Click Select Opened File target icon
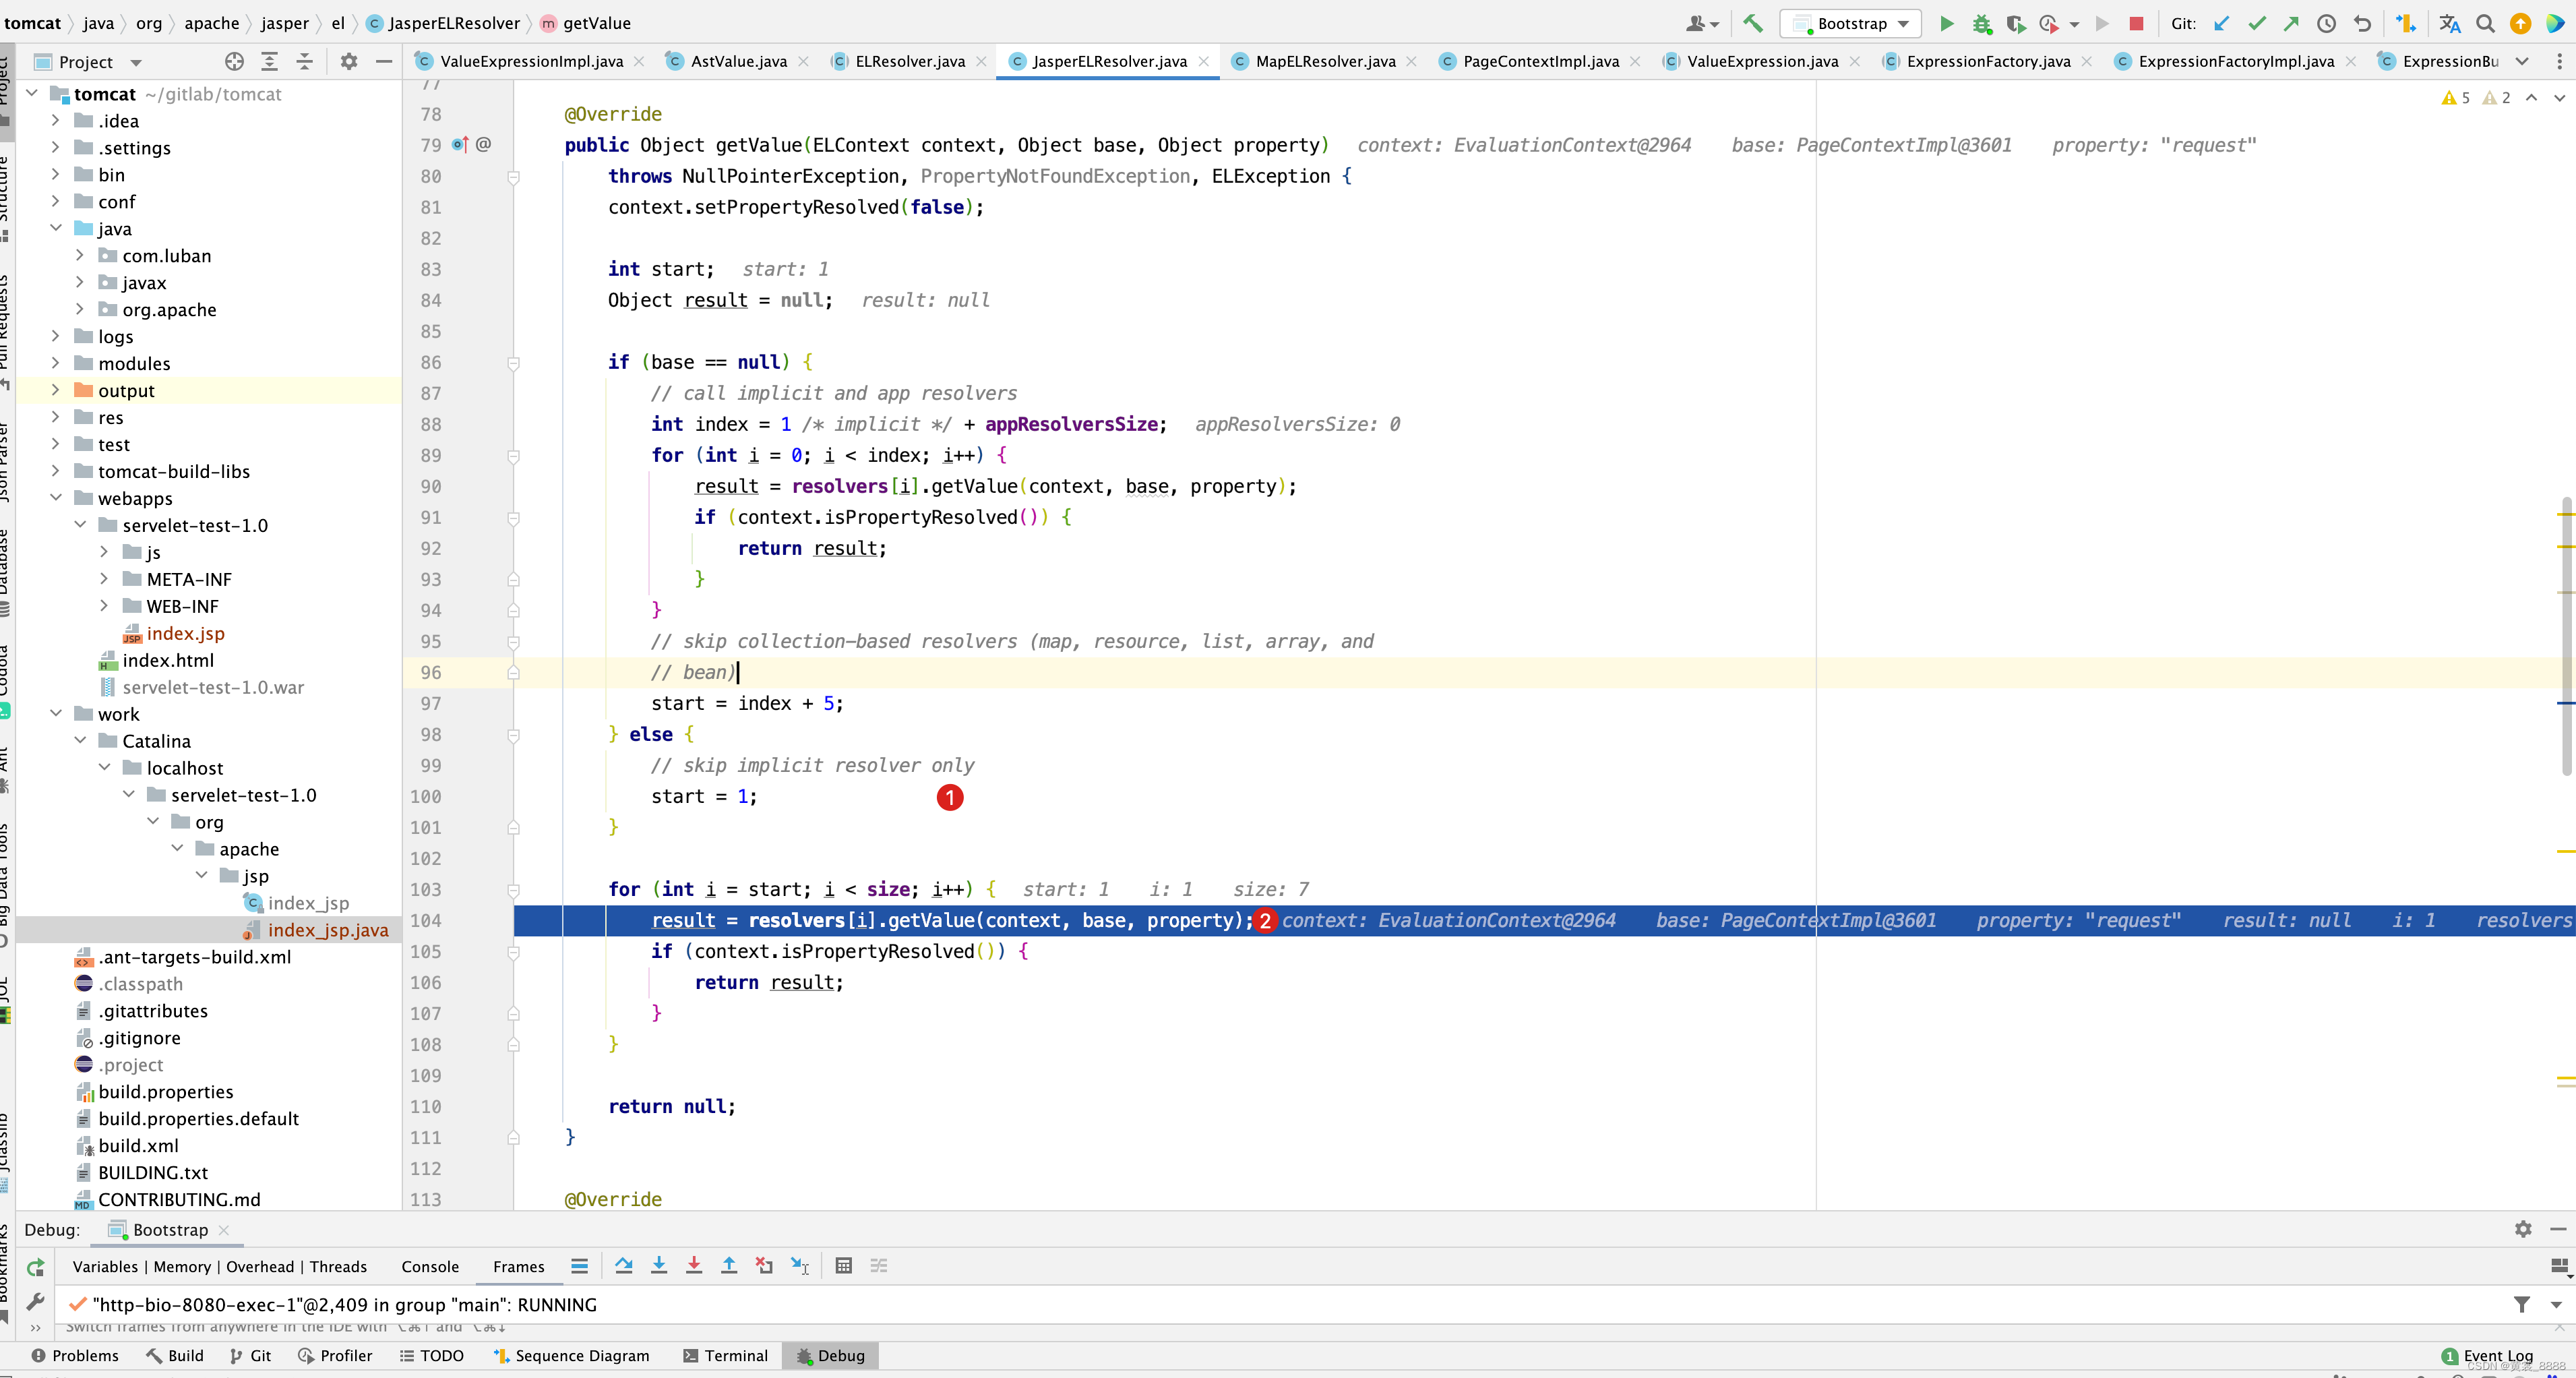The width and height of the screenshot is (2576, 1378). (234, 62)
